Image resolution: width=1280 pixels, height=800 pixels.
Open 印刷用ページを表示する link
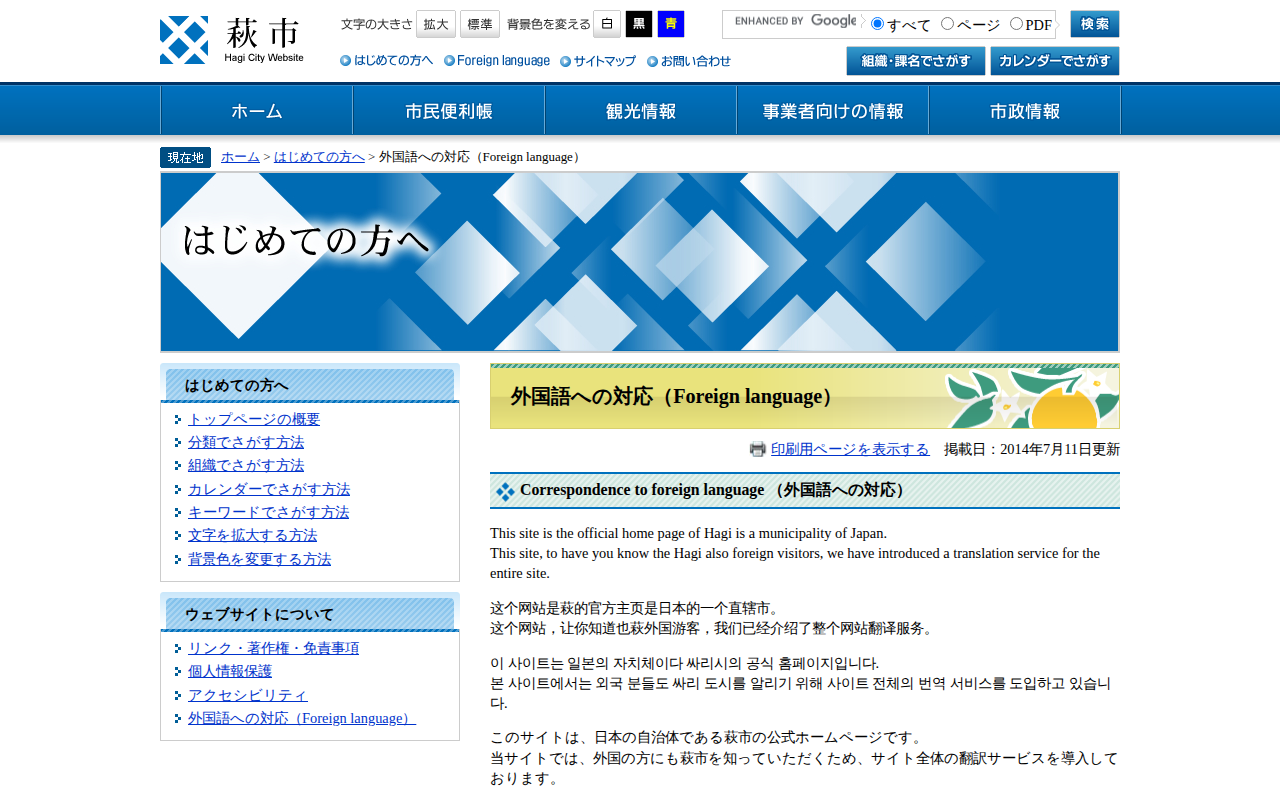850,449
